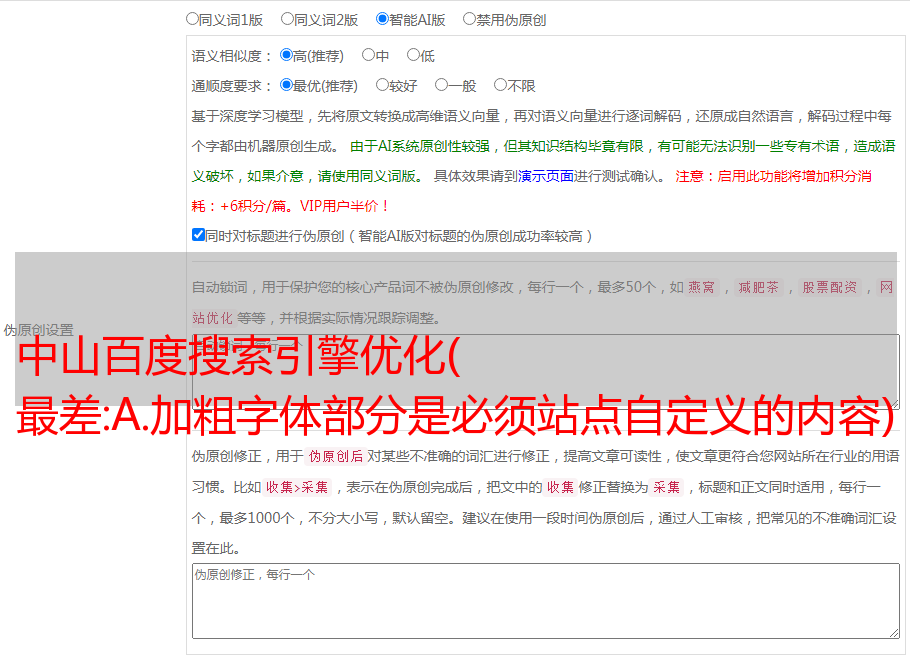Click the 伪原创修正 textarea resize handle

[894, 634]
